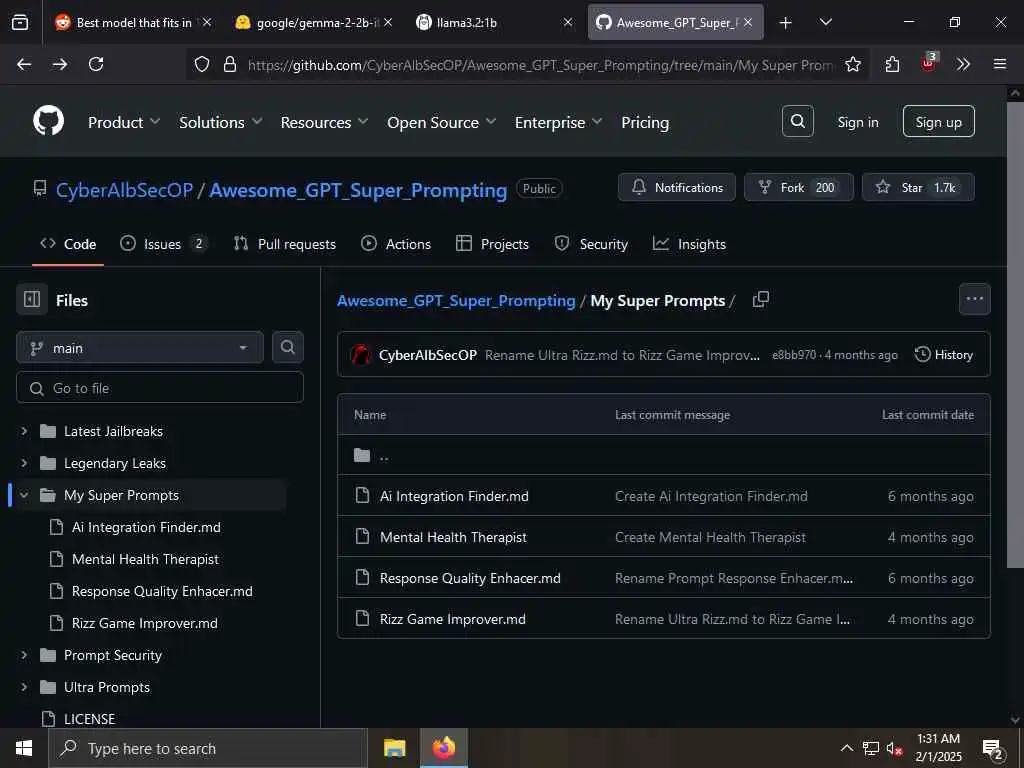Image resolution: width=1024 pixels, height=768 pixels.
Task: Click the copy path icon beside My Super Prompts
Action: (x=761, y=300)
